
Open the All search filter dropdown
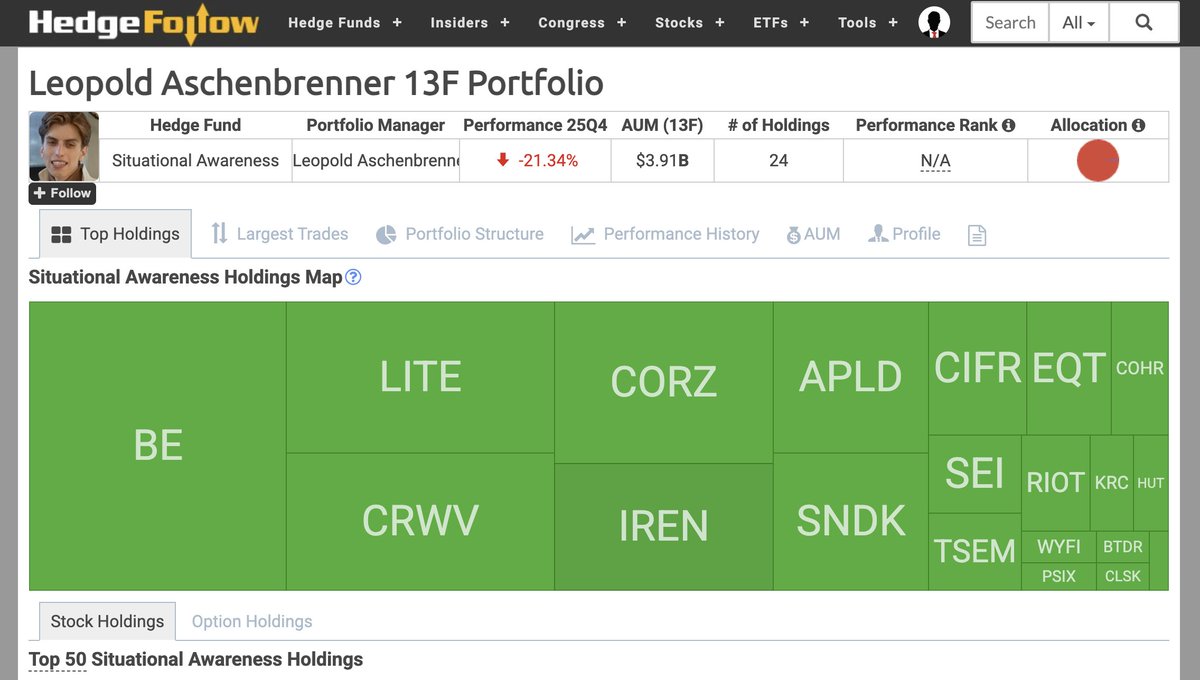pos(1079,22)
